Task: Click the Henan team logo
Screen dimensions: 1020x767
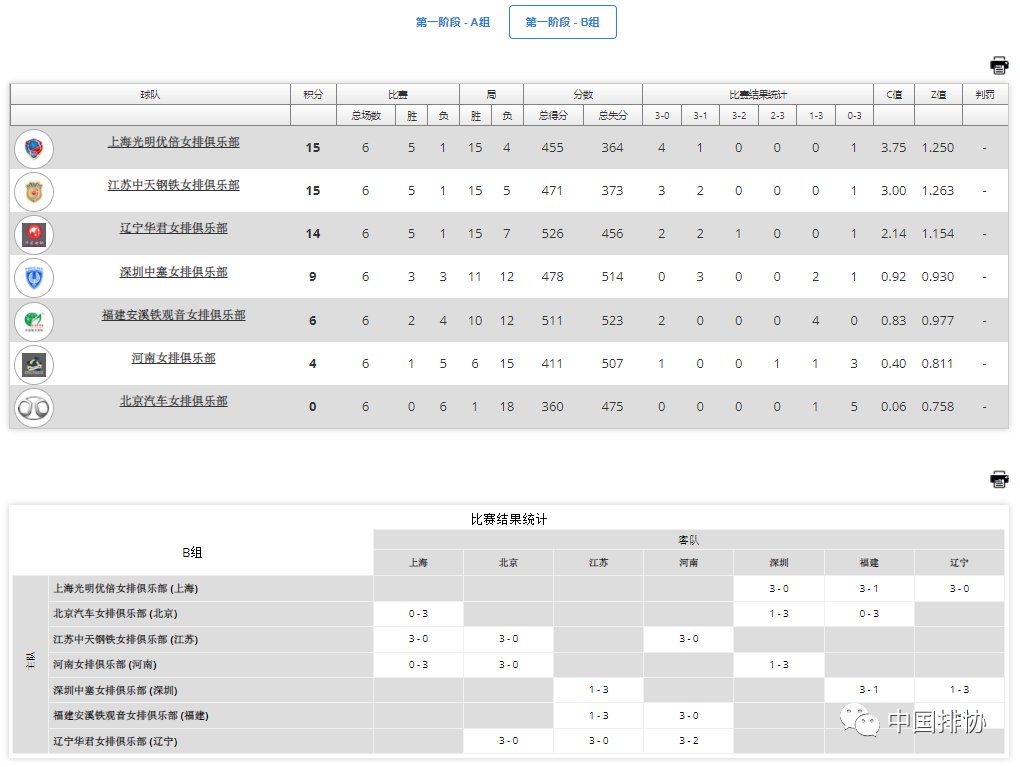Action: 34,364
